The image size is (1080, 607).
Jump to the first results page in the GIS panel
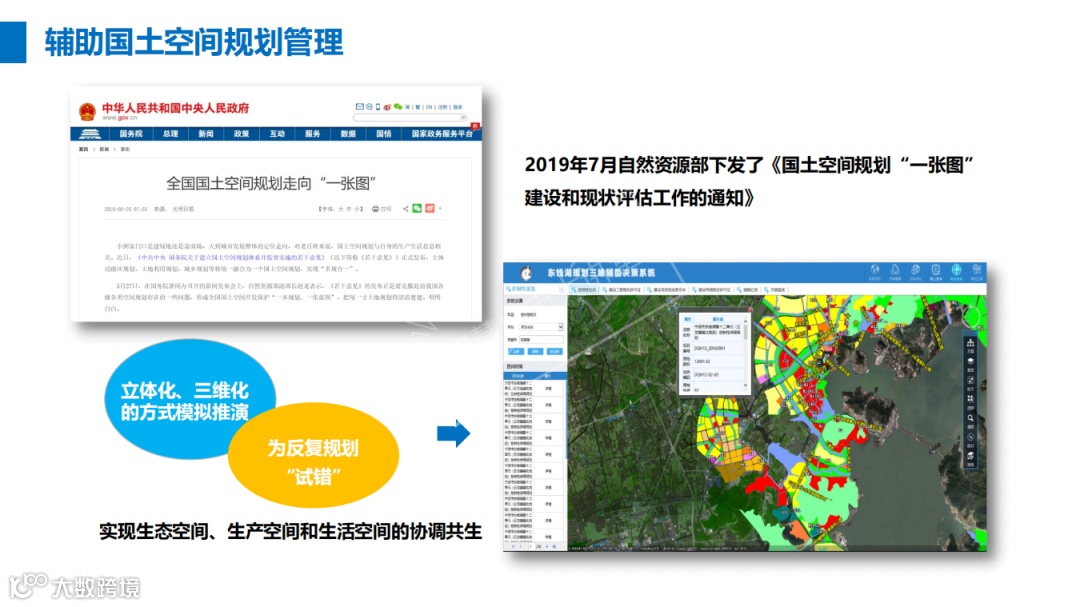[x=513, y=546]
